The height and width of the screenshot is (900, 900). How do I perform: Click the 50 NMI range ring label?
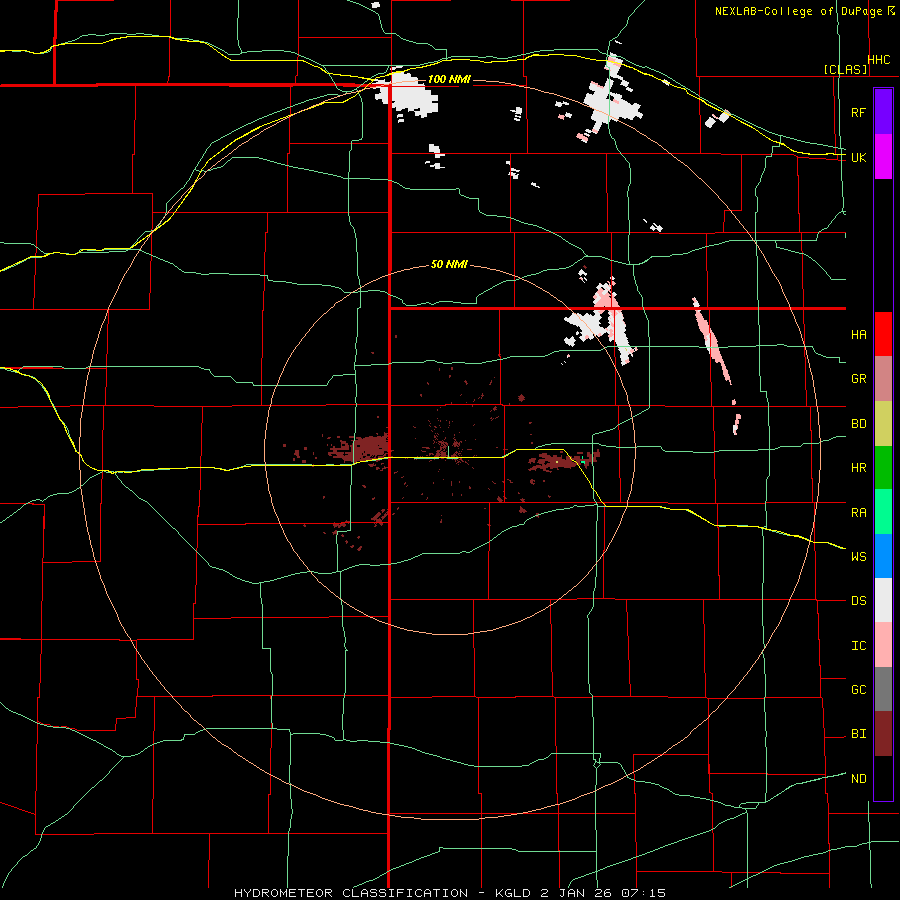coord(449,265)
